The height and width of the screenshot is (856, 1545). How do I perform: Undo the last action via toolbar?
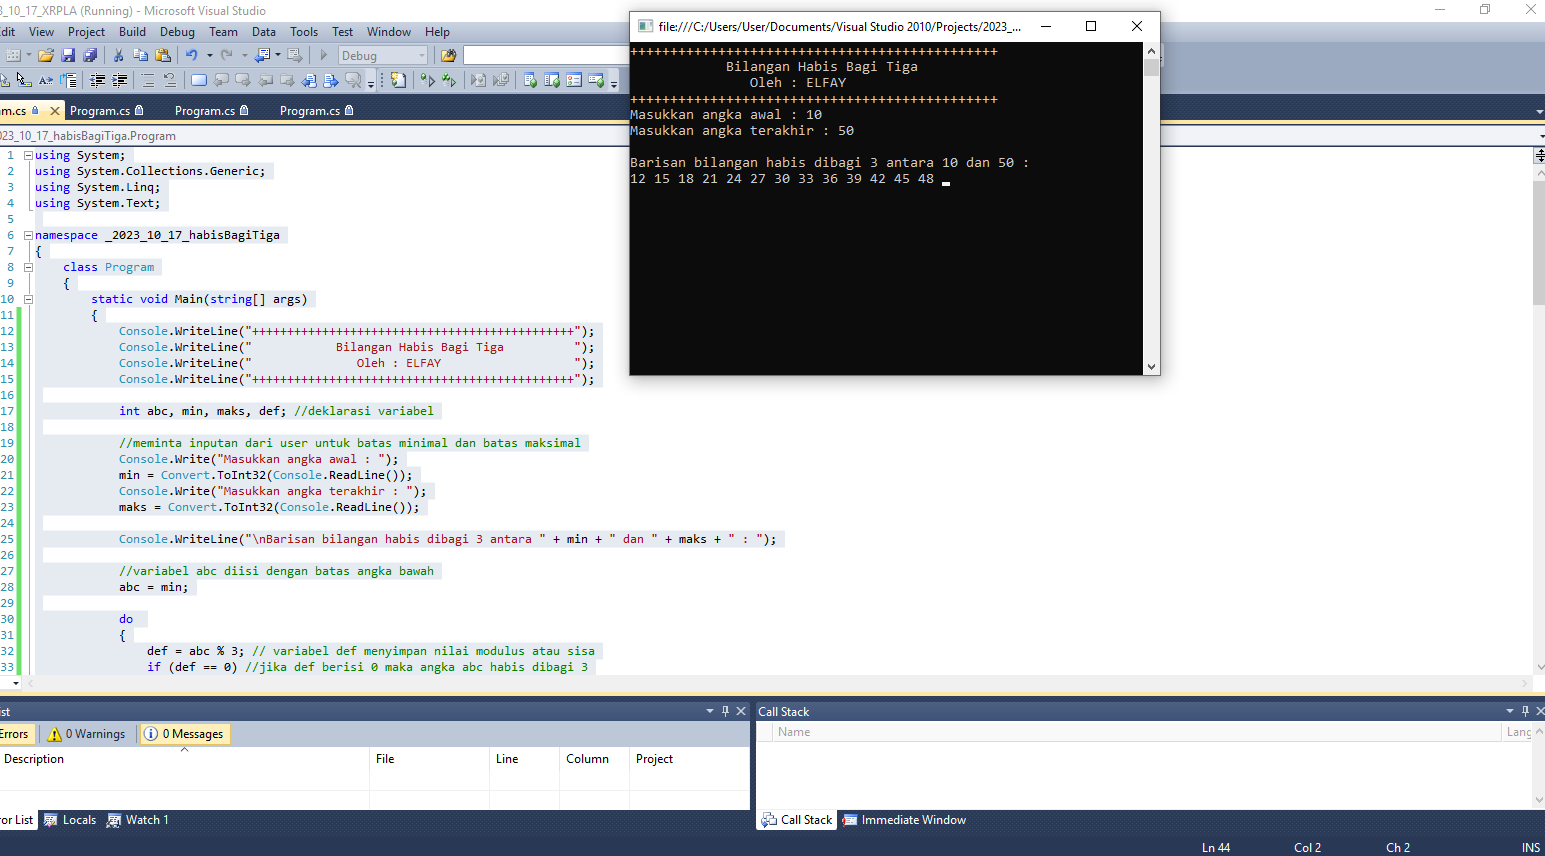pos(191,56)
